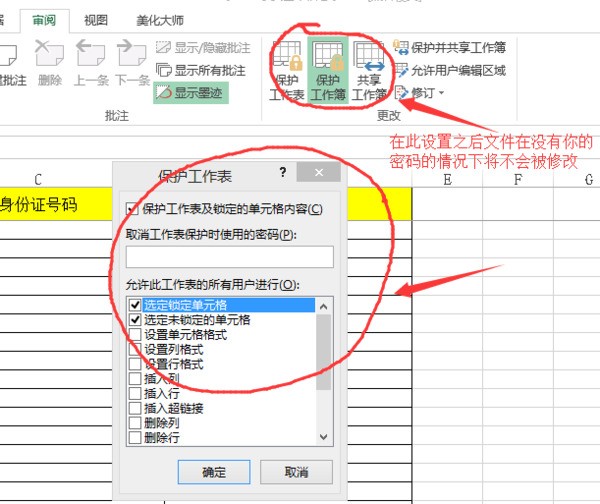Click the 取消 (Cancel) button
600x504 pixels.
point(296,472)
